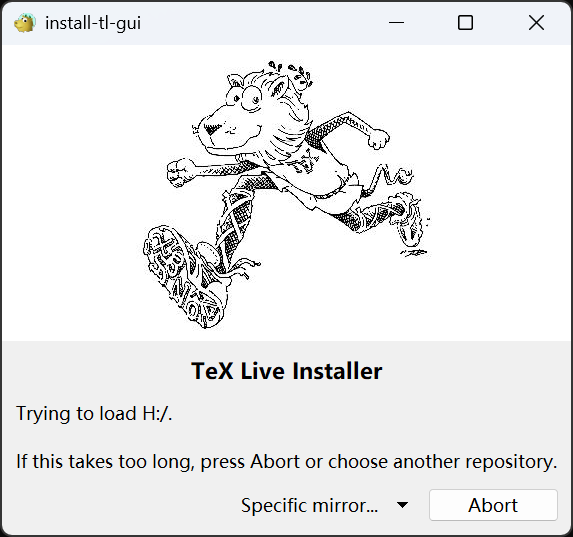Click the 'Trying to load H:/.' status text

[x=94, y=414]
